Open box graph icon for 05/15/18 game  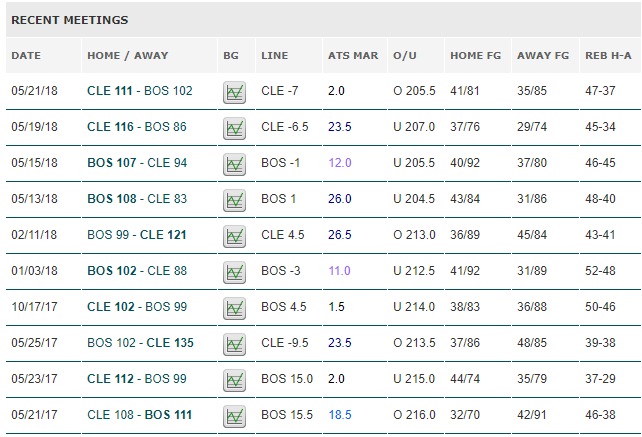234,164
